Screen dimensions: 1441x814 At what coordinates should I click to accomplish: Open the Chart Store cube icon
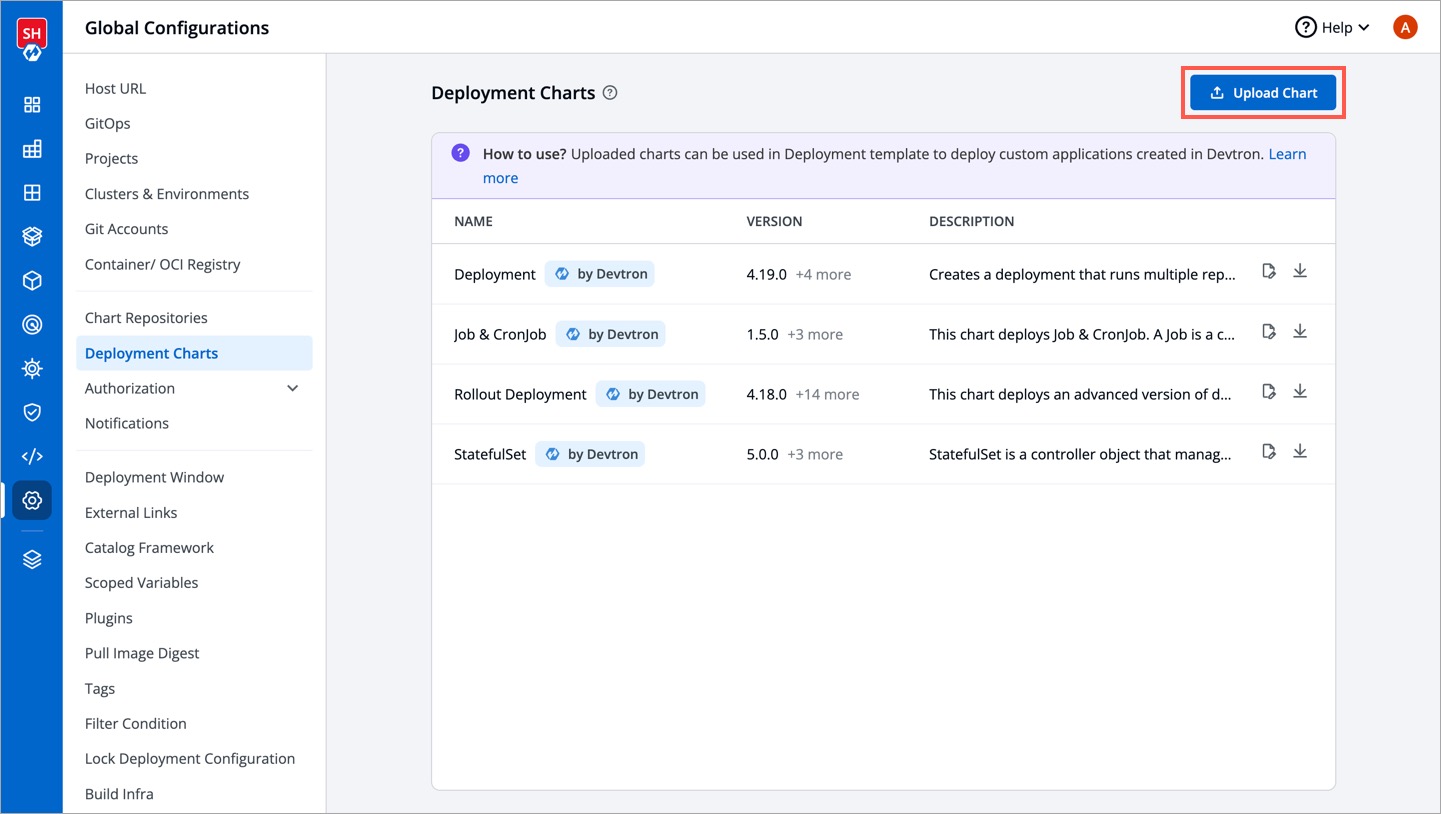tap(31, 236)
